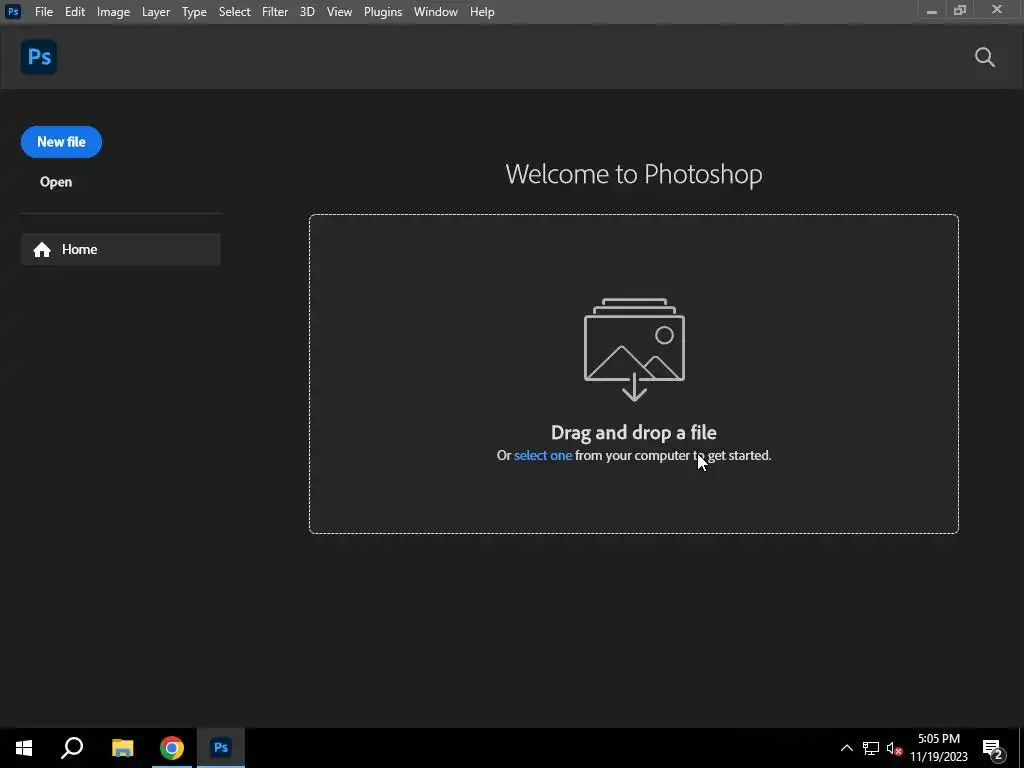Minimize the Photoshop window
Viewport: 1024px width, 768px height.
932,11
